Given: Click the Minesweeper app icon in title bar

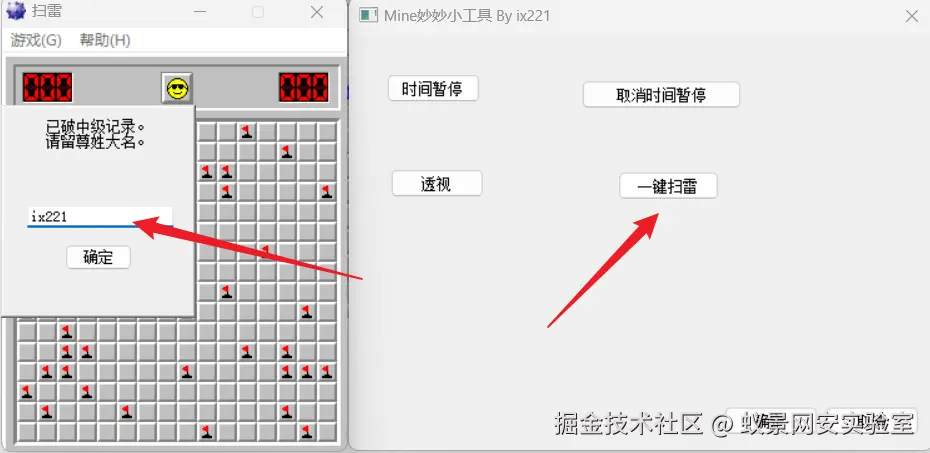Looking at the screenshot, I should click(x=16, y=10).
